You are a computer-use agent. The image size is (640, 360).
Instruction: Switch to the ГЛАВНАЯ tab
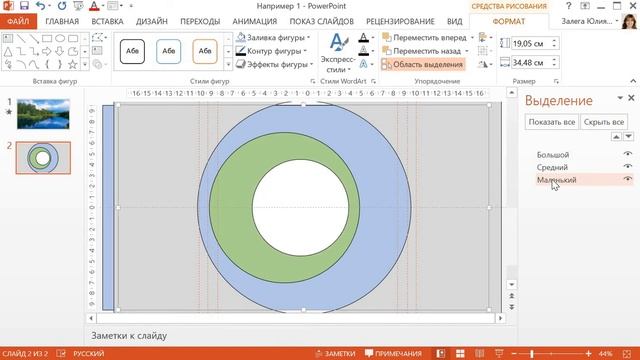(x=62, y=21)
